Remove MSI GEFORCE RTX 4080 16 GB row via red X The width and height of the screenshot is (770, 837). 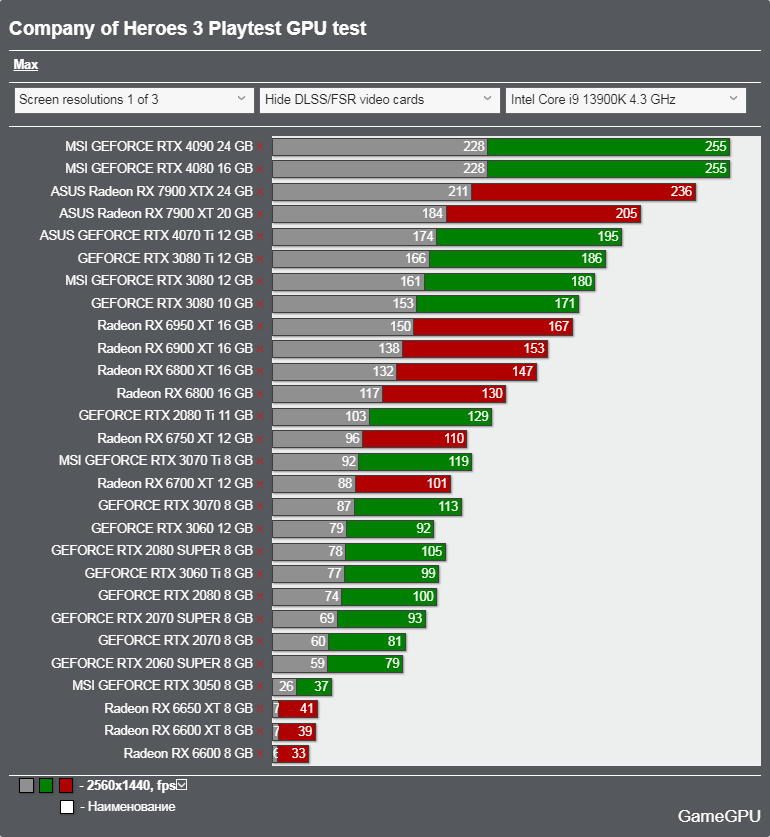pyautogui.click(x=260, y=169)
